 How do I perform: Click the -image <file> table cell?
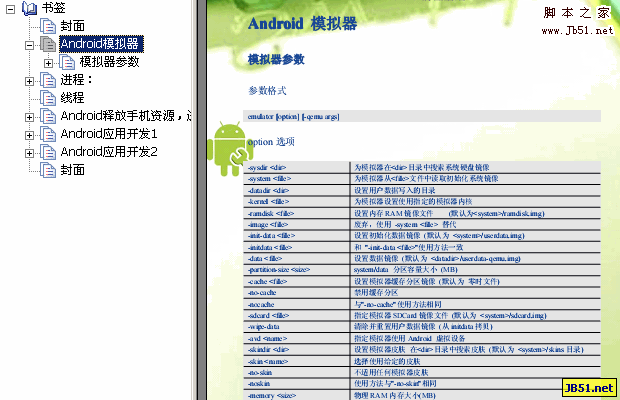point(297,225)
